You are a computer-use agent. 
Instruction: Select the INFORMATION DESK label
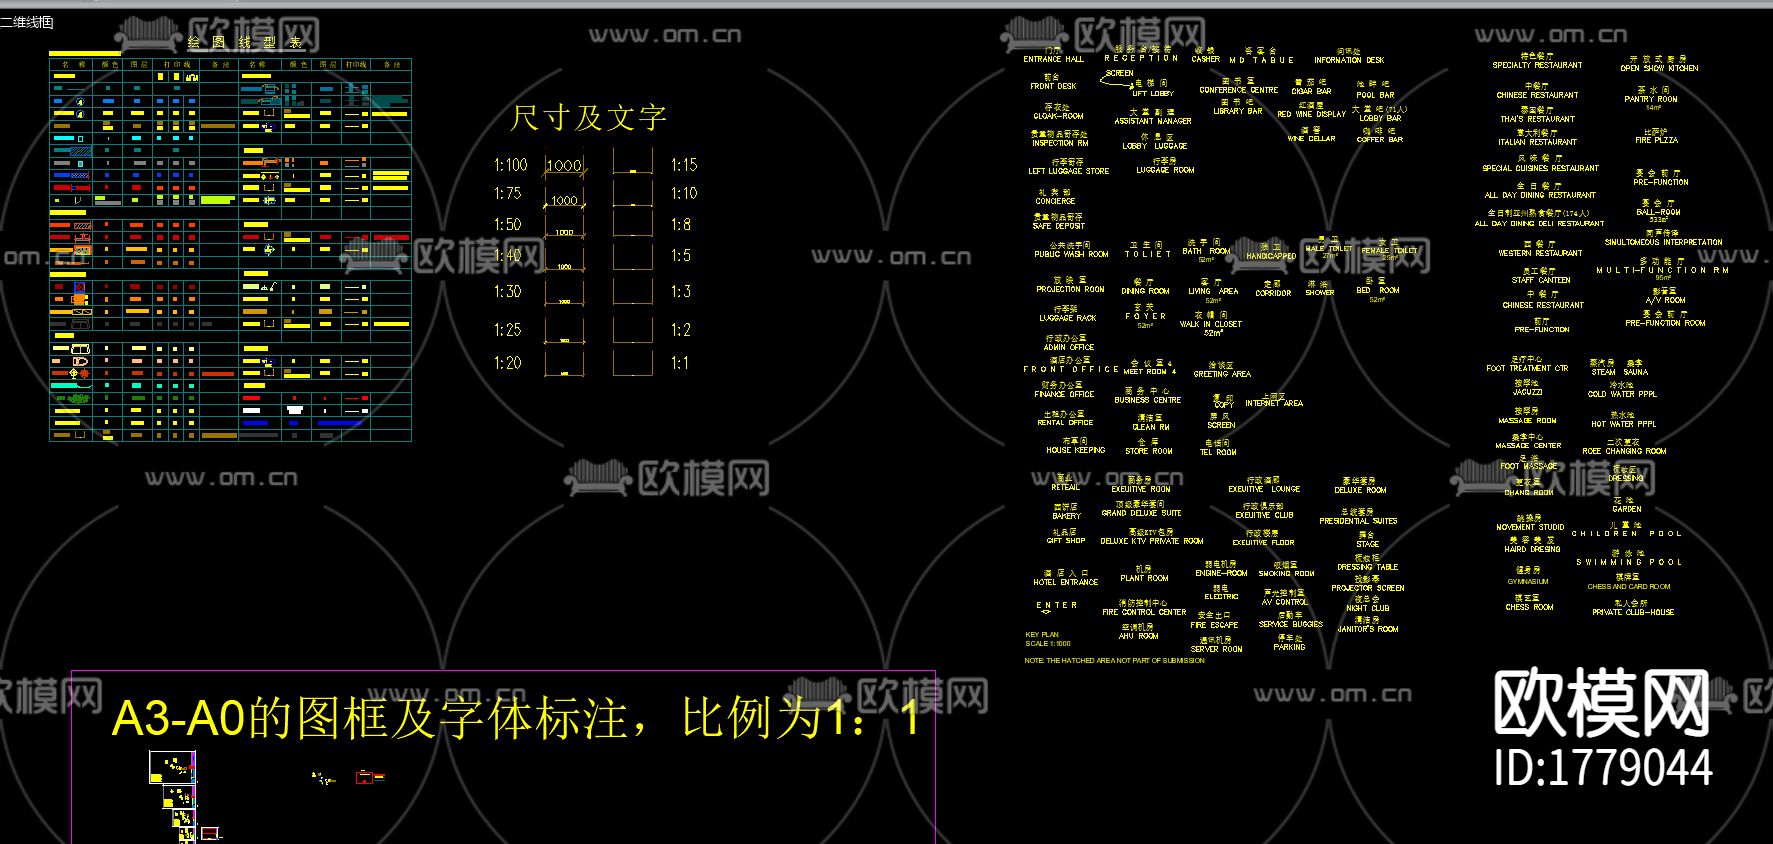pos(1349,60)
